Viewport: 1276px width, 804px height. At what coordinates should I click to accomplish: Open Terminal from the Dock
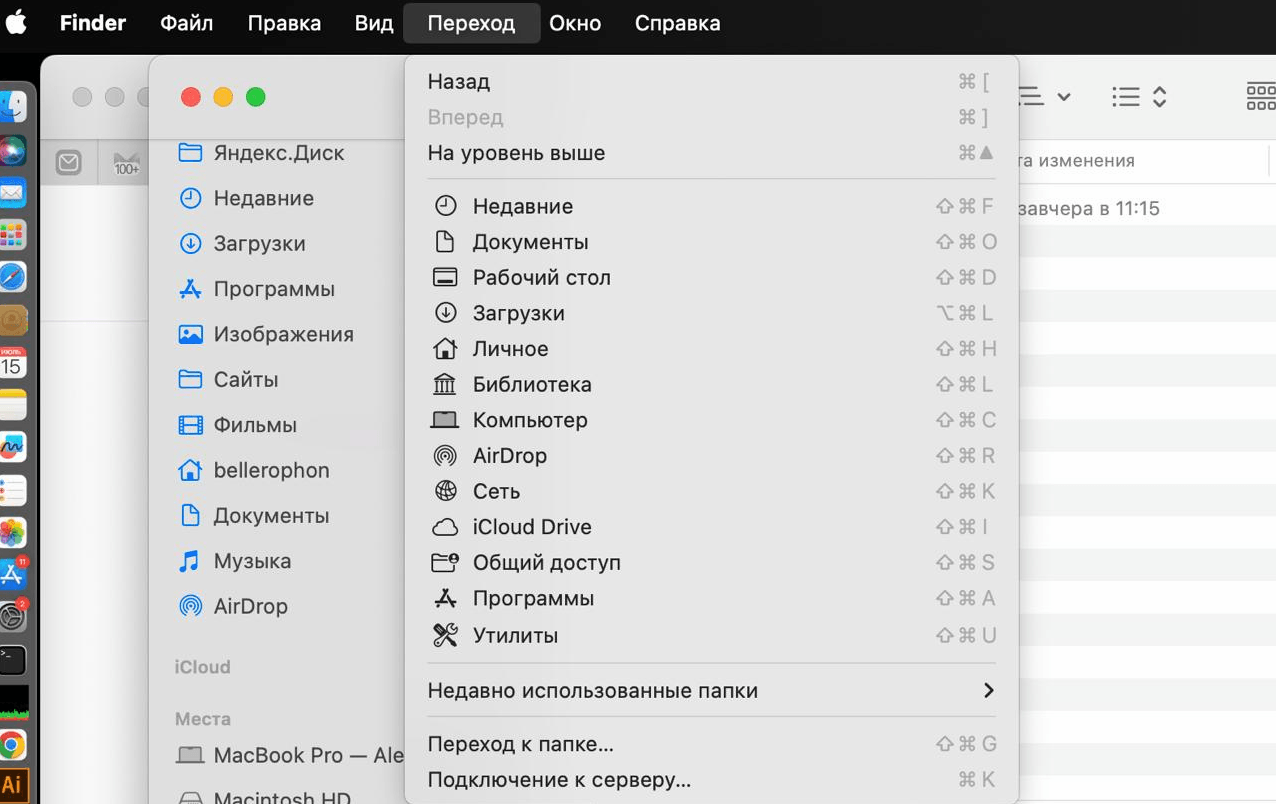point(13,659)
